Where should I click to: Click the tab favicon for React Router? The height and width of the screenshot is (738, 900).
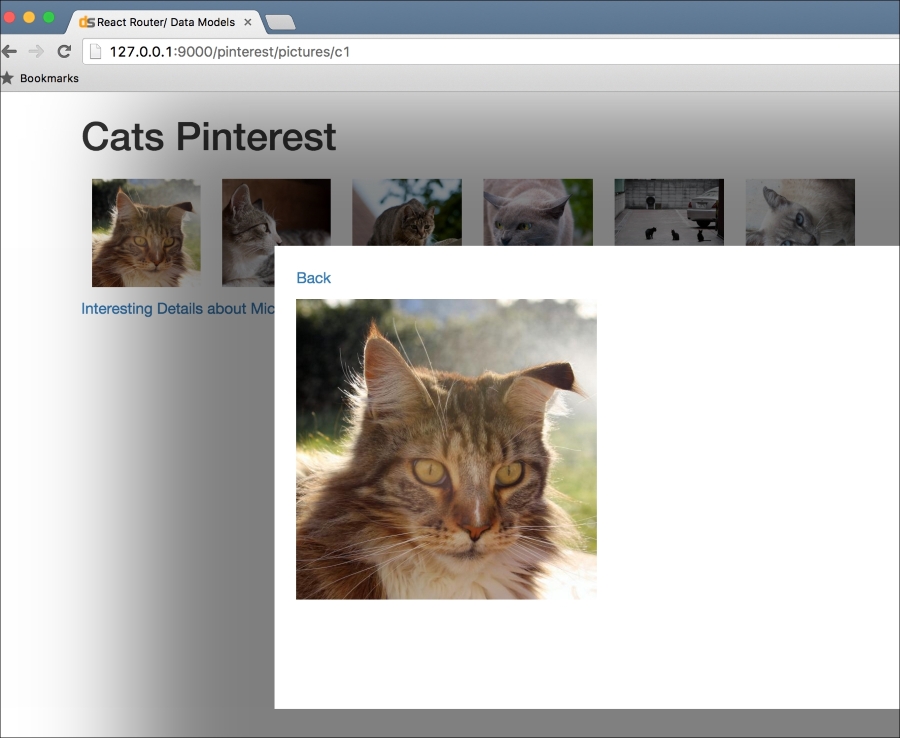(x=87, y=22)
